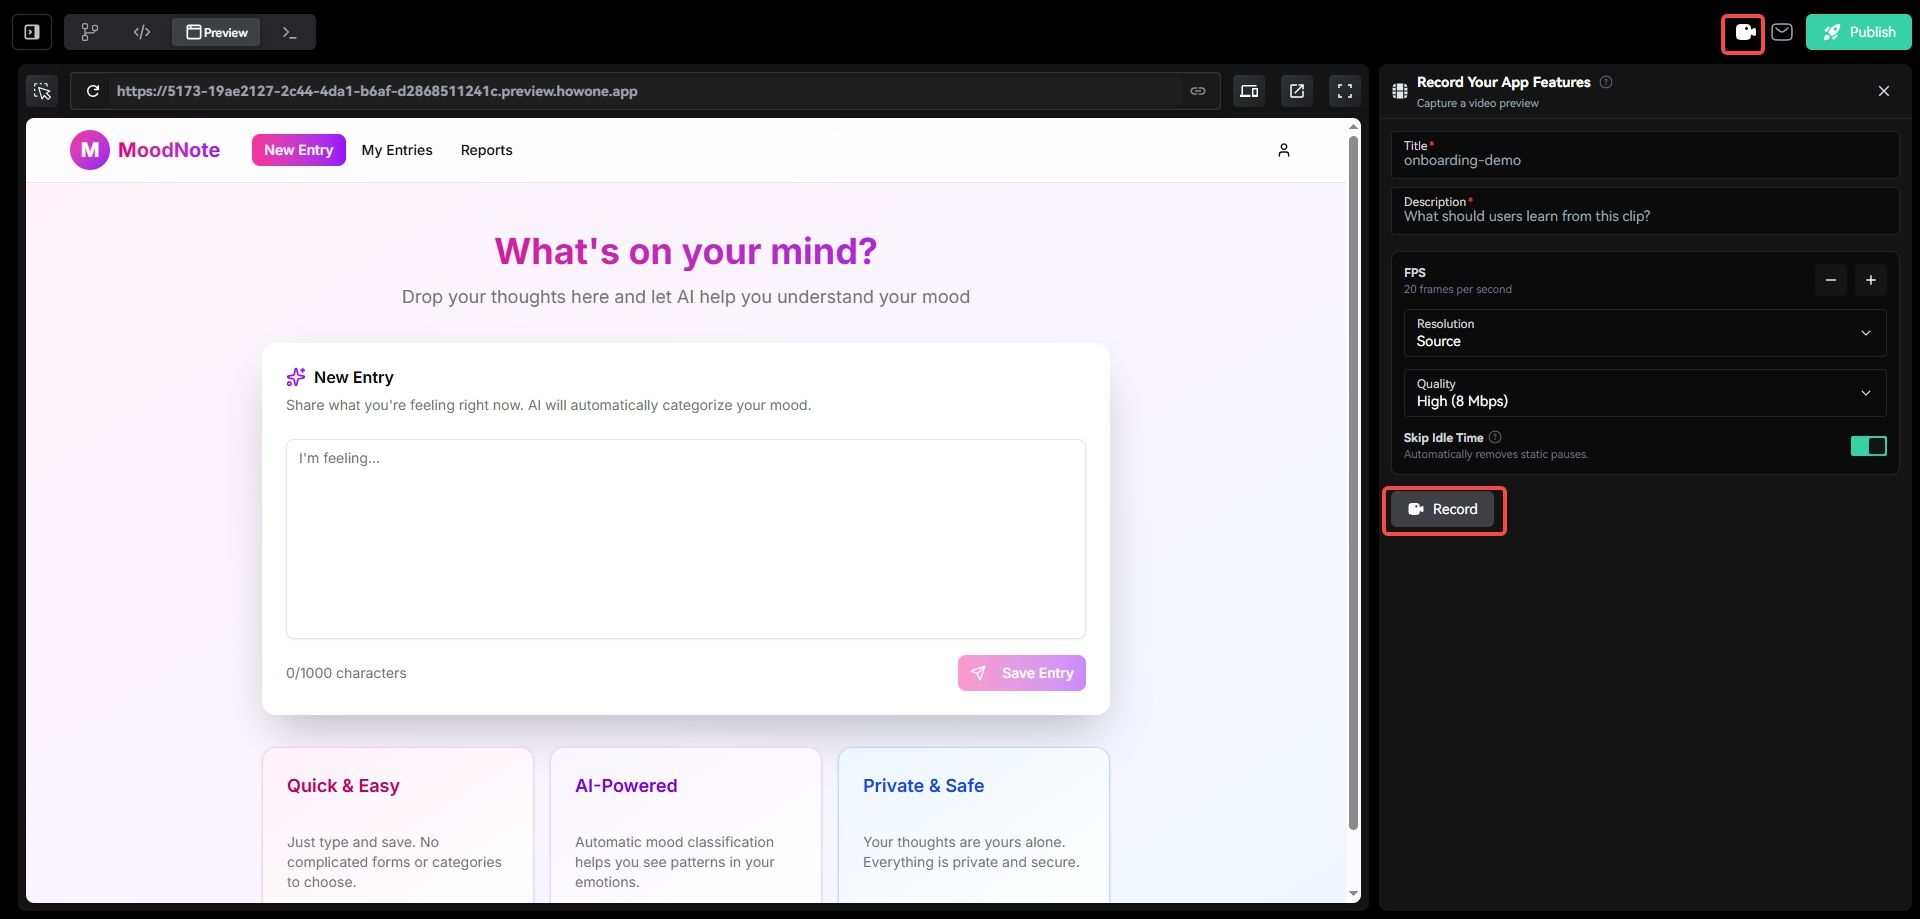Enter fullscreen preview mode
The height and width of the screenshot is (919, 1920).
1345,91
